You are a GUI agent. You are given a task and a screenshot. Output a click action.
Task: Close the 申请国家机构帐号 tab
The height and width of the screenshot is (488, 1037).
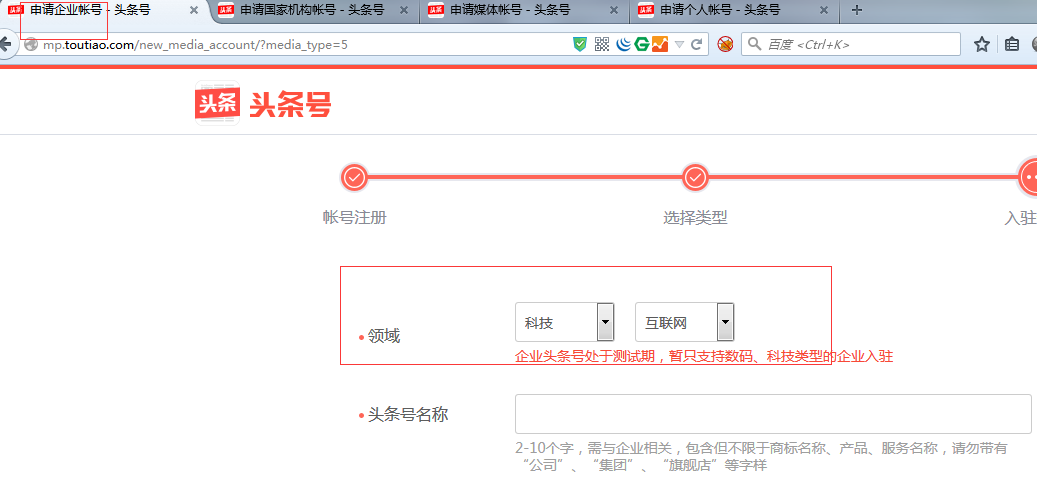coord(404,11)
